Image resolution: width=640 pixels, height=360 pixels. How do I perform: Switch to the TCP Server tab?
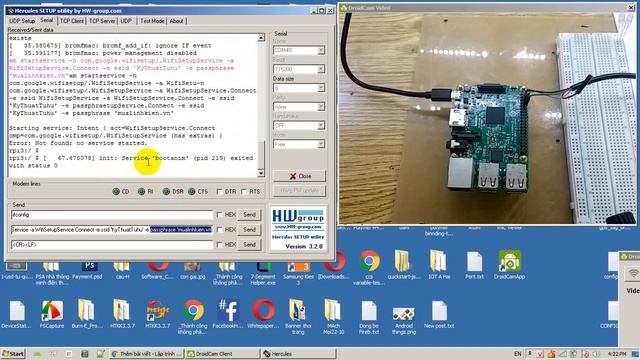tap(102, 21)
